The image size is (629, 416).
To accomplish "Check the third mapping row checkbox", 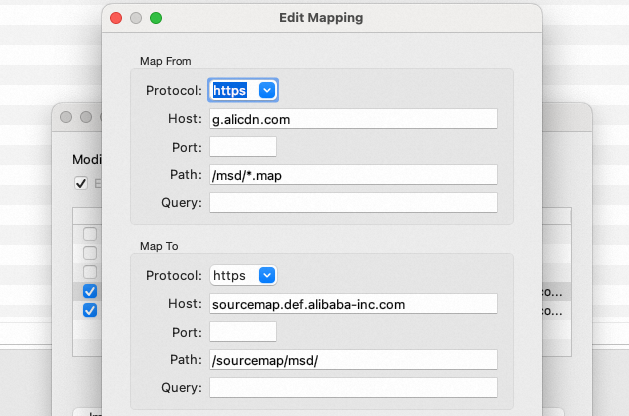I will [x=90, y=272].
